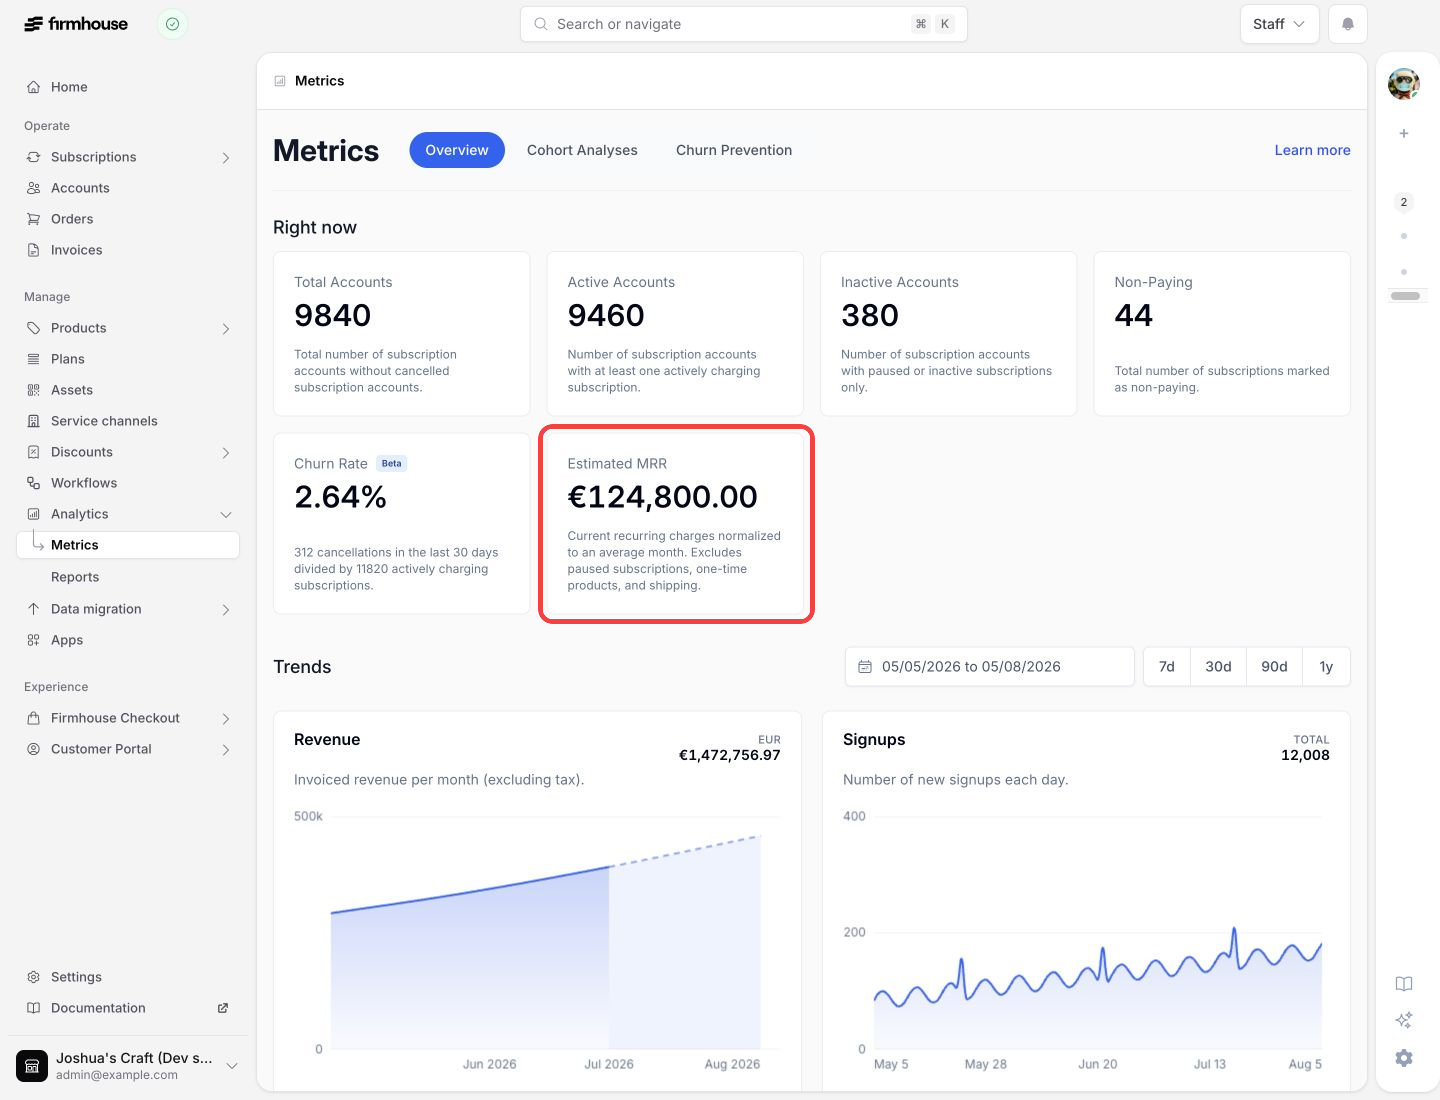Viewport: 1440px width, 1100px height.
Task: Click the Subscriptions icon
Action: (34, 157)
